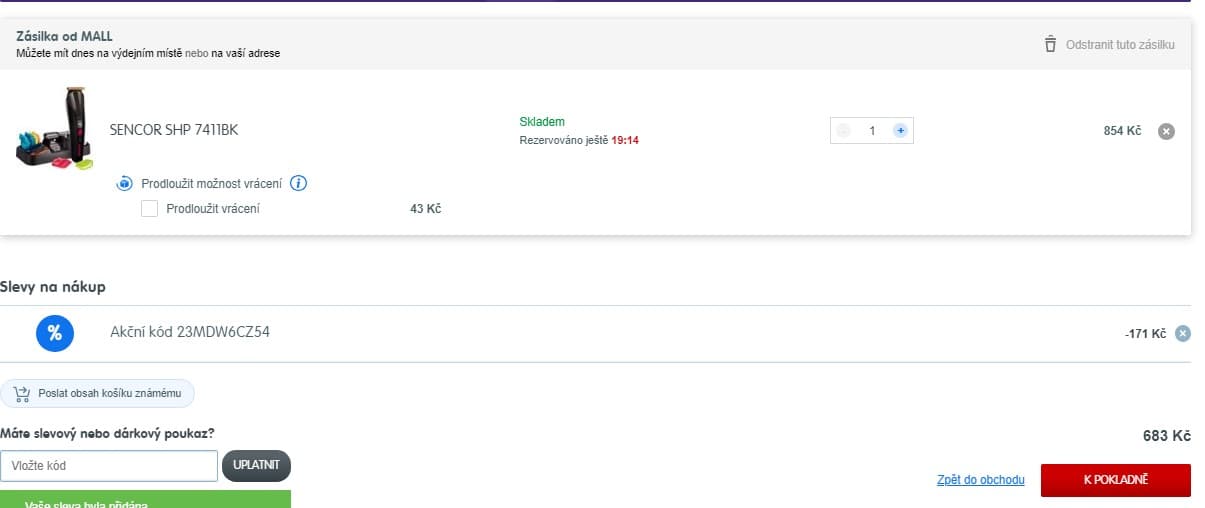Increase quantity with the plus button
The image size is (1205, 508).
click(900, 131)
